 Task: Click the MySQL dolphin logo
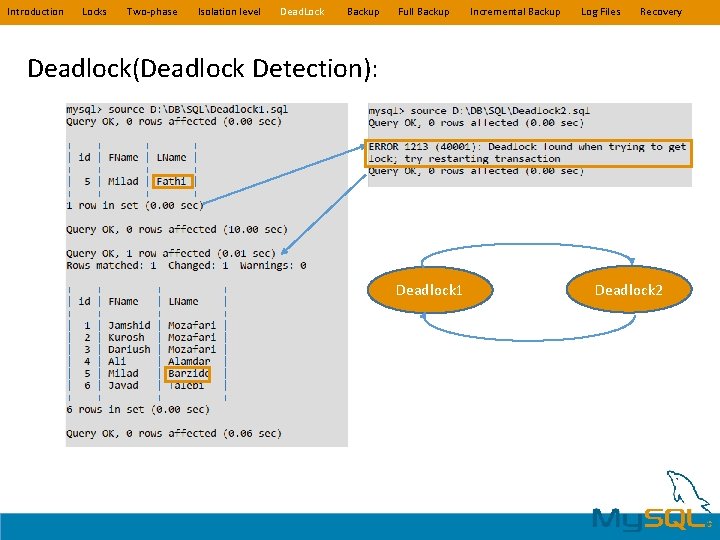click(653, 503)
